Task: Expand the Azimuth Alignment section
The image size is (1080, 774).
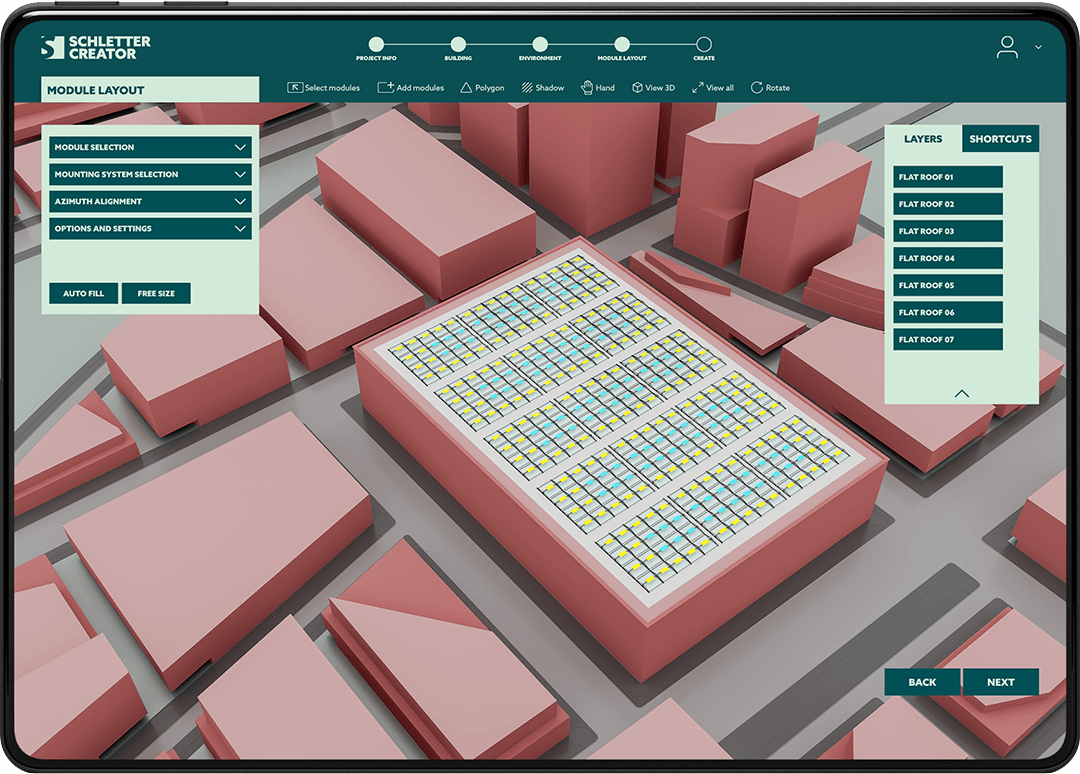Action: [x=150, y=201]
